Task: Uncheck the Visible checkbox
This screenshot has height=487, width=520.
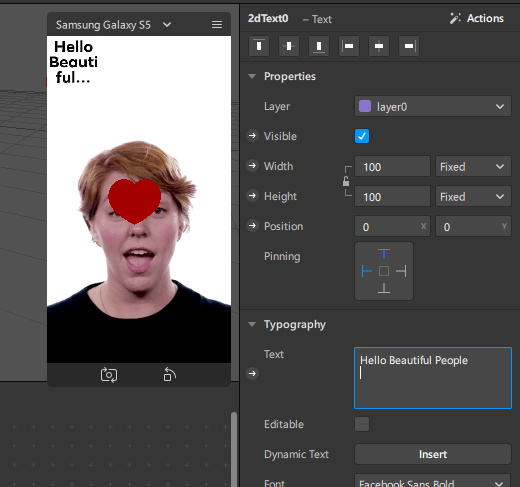Action: 362,136
